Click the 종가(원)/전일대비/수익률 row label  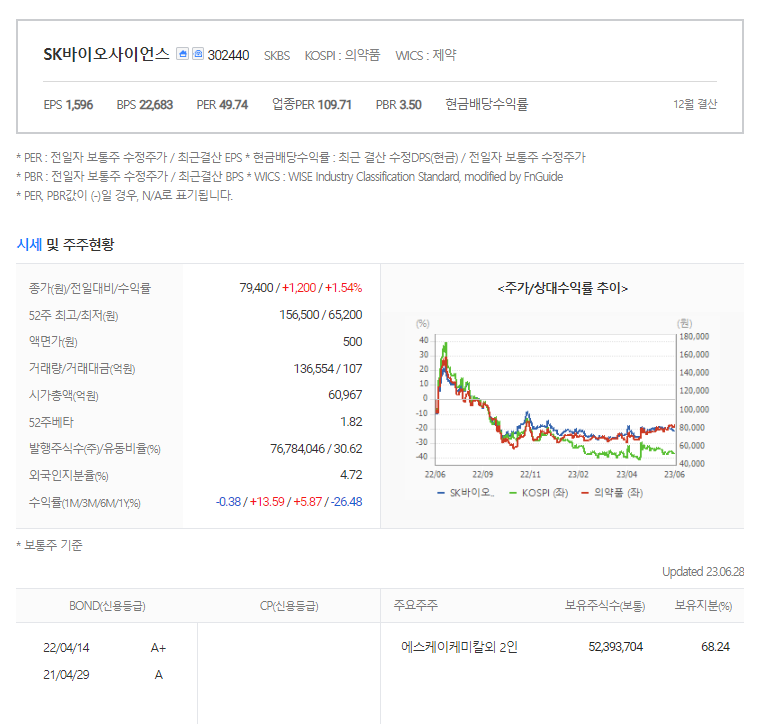click(x=90, y=288)
